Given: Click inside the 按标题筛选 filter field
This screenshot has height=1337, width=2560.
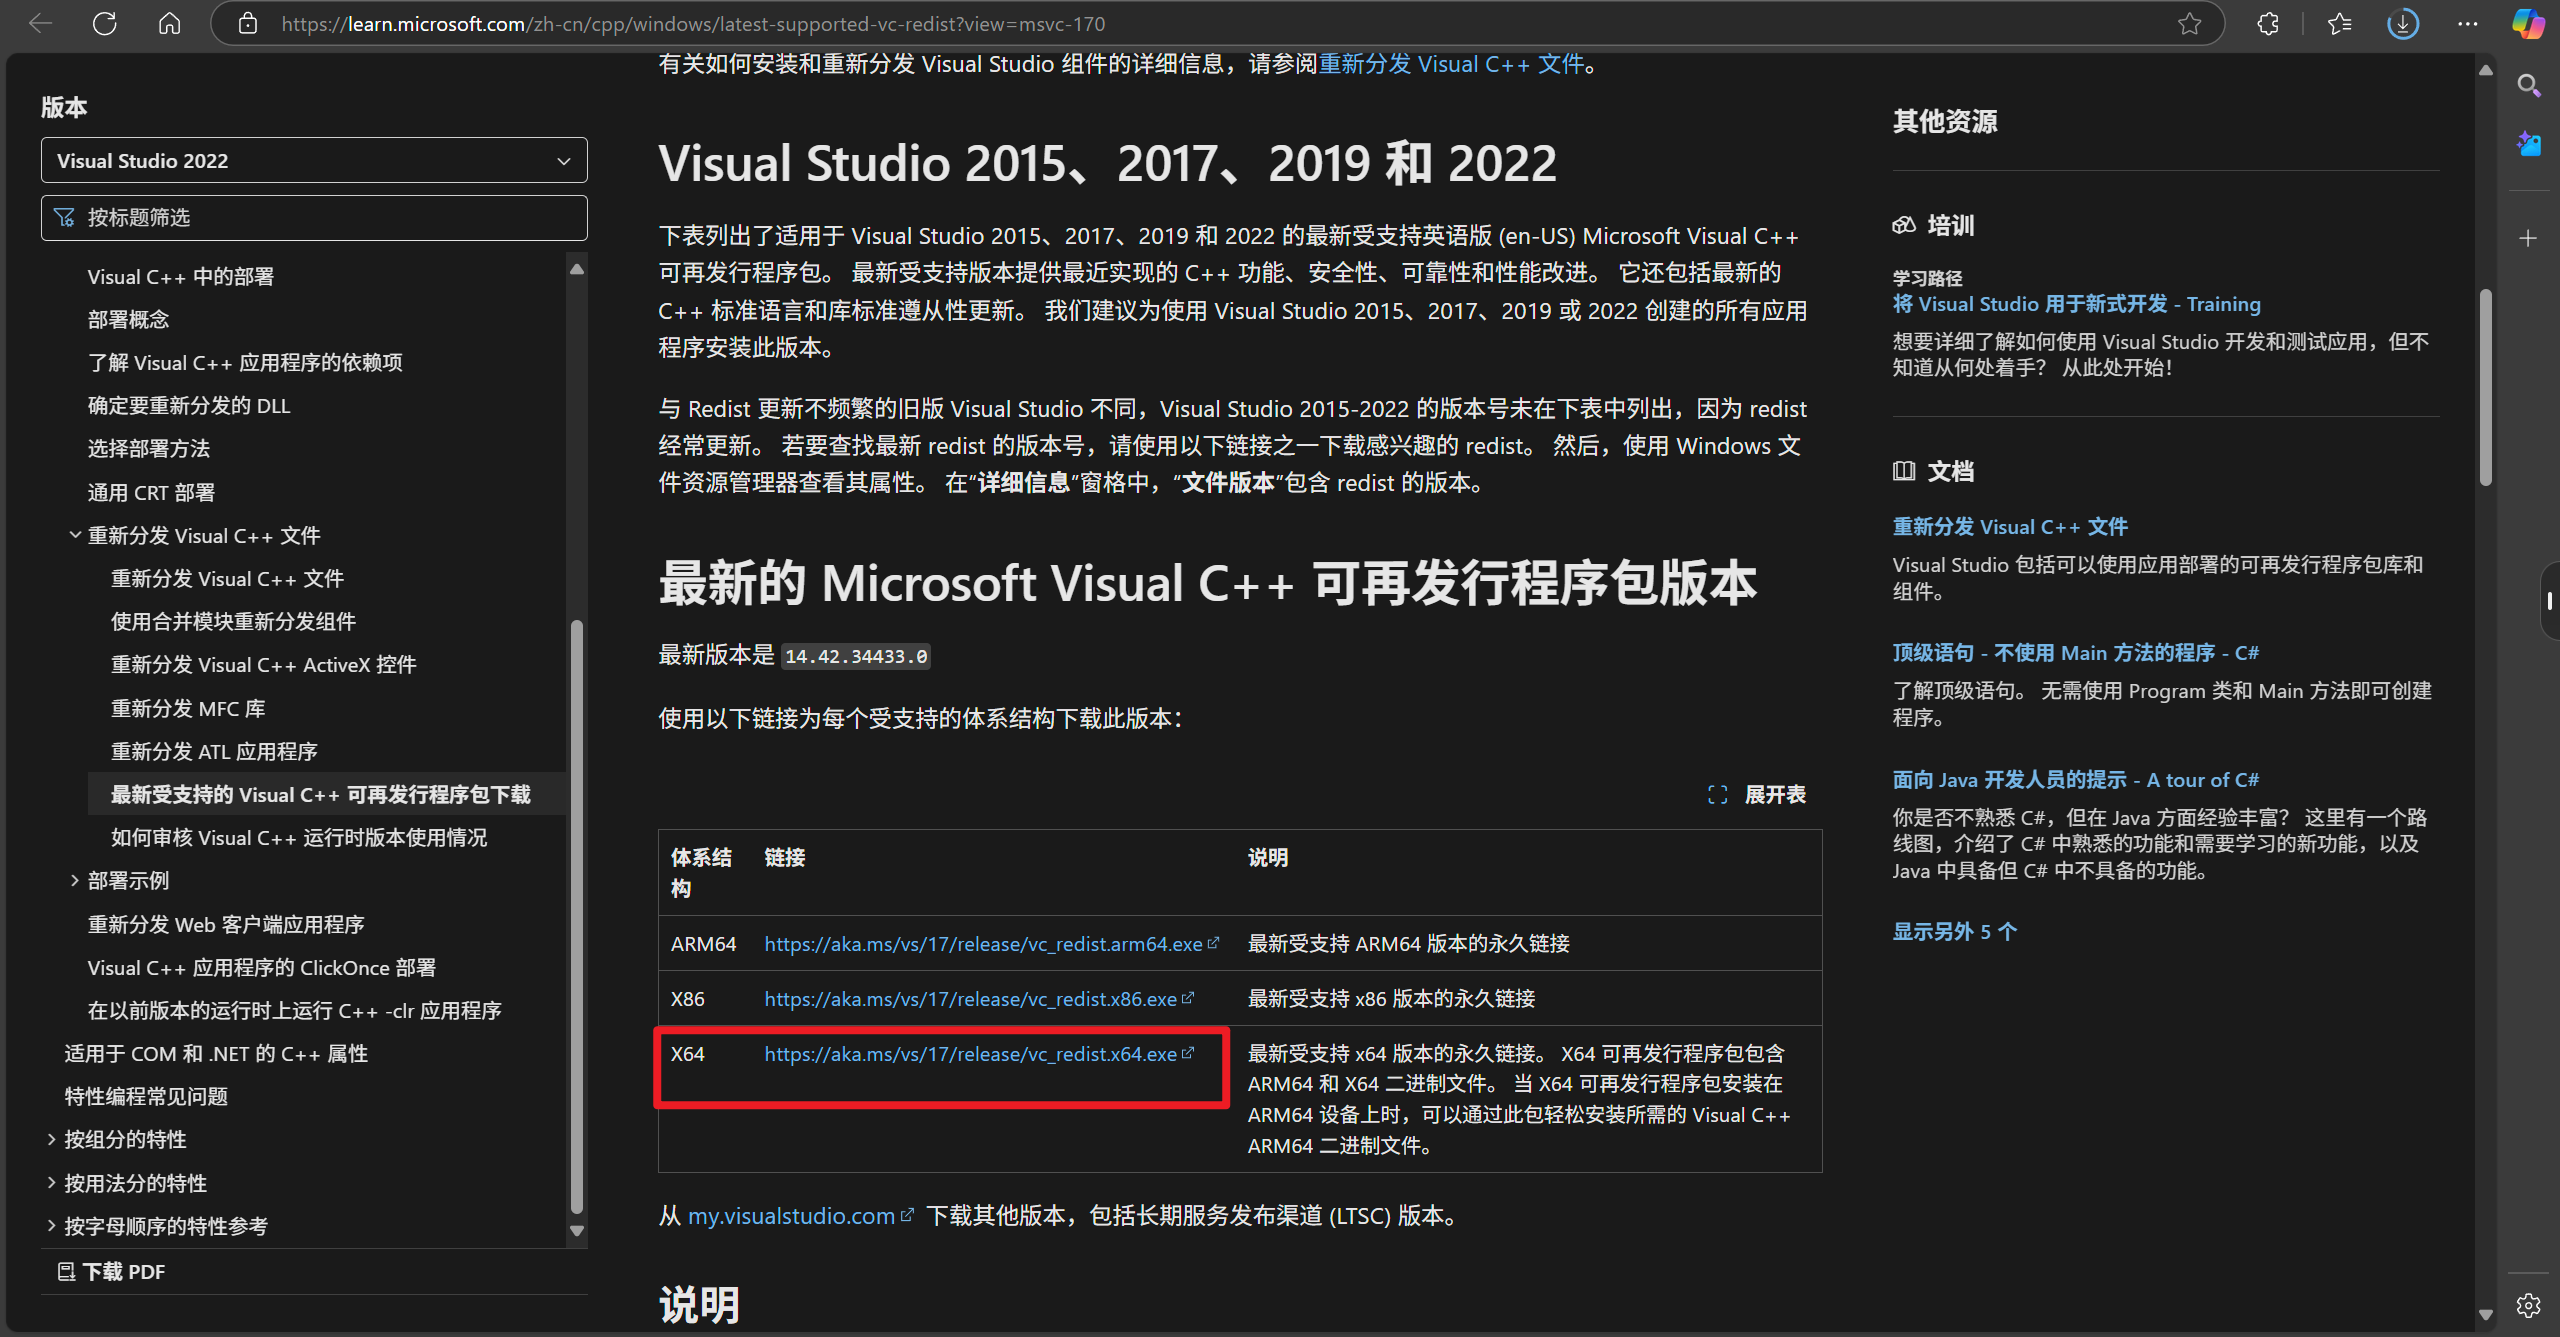Looking at the screenshot, I should pyautogui.click(x=313, y=217).
